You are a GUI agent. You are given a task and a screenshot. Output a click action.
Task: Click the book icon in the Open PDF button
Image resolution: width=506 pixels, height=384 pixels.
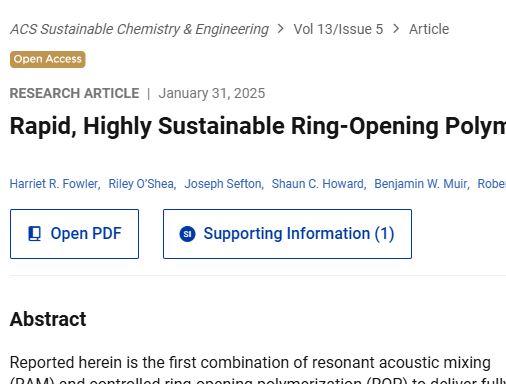tap(35, 234)
